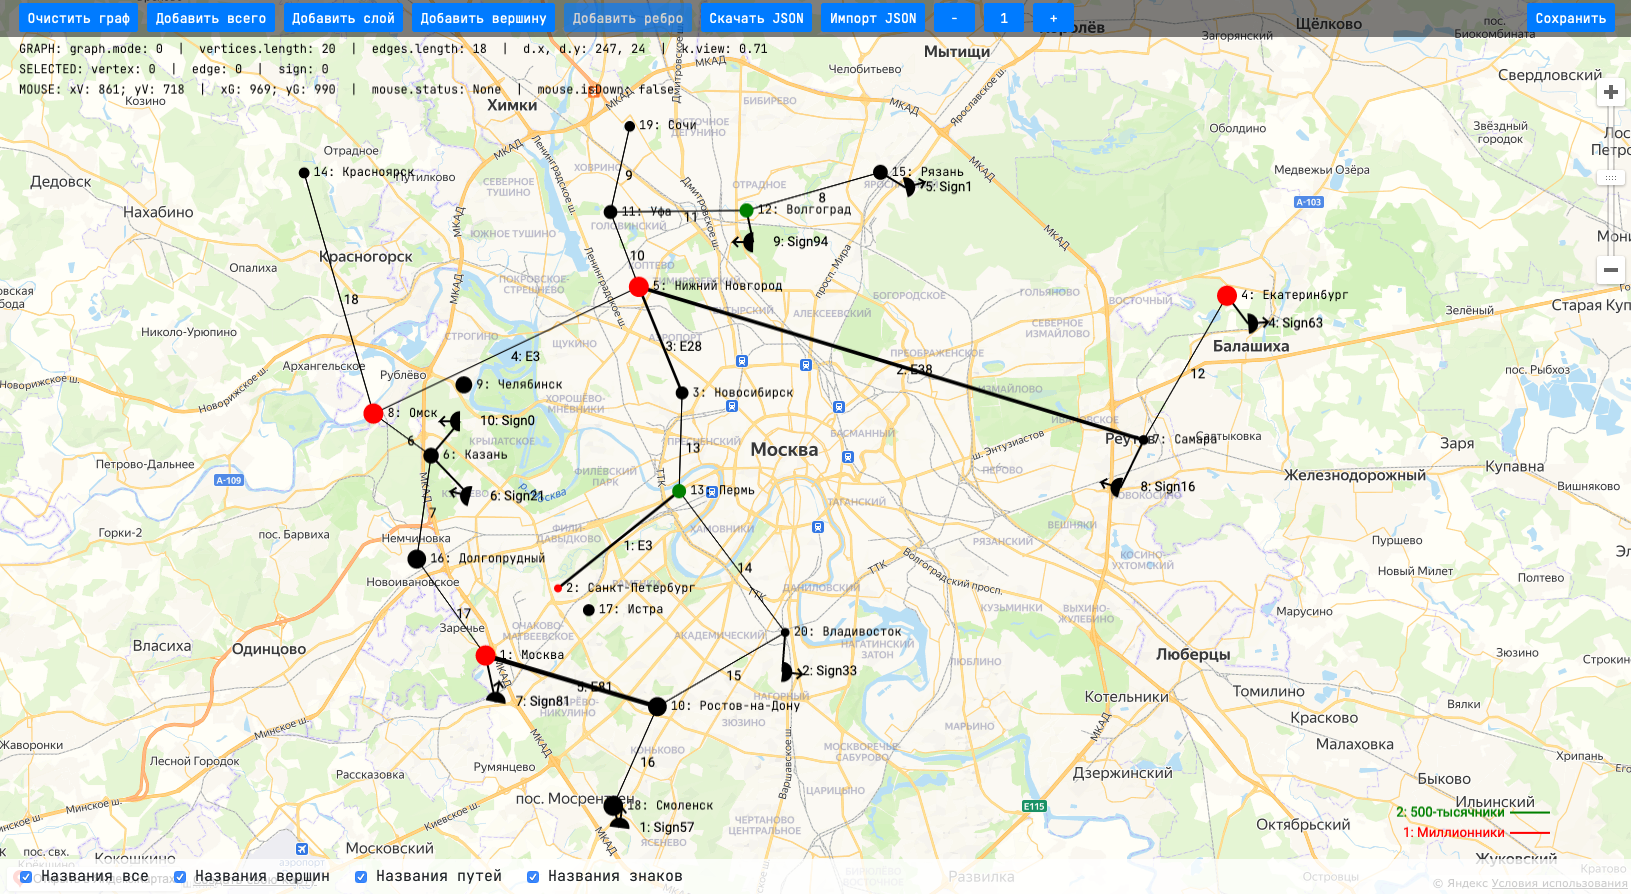Decrease the layer number with the minus button
The image size is (1631, 894).
pyautogui.click(x=954, y=18)
